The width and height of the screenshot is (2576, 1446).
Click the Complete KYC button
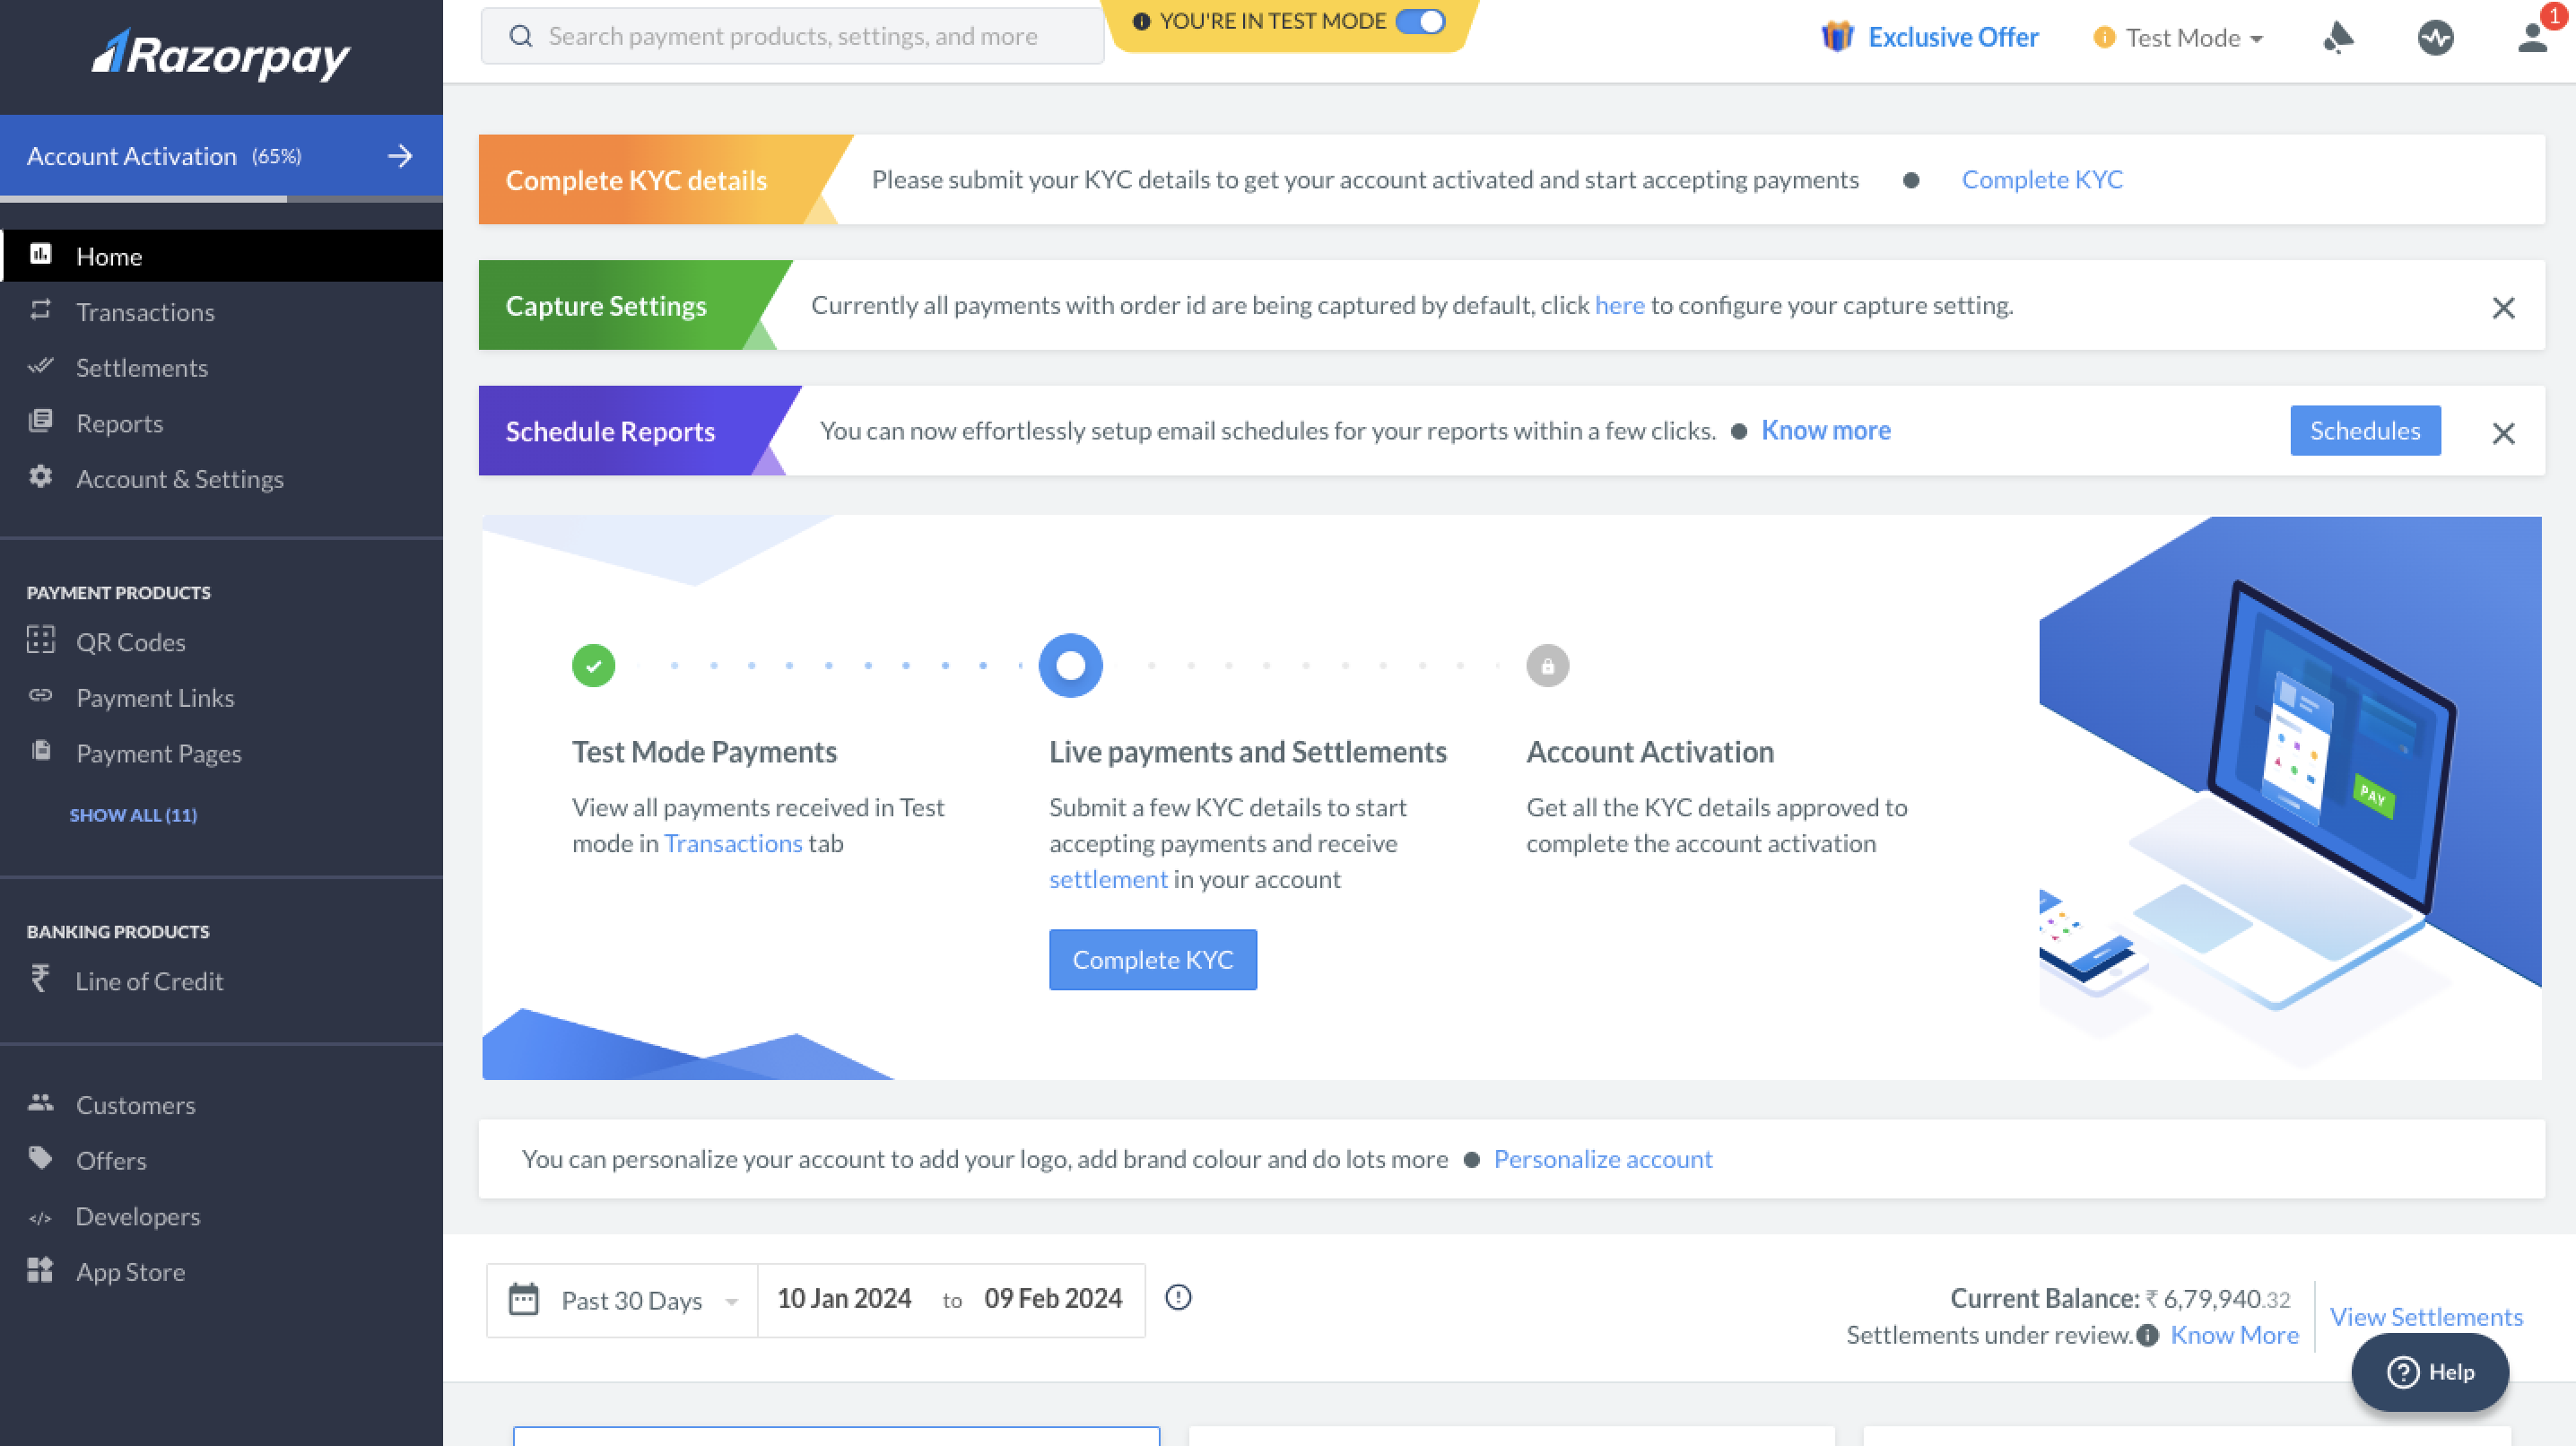pos(1152,959)
